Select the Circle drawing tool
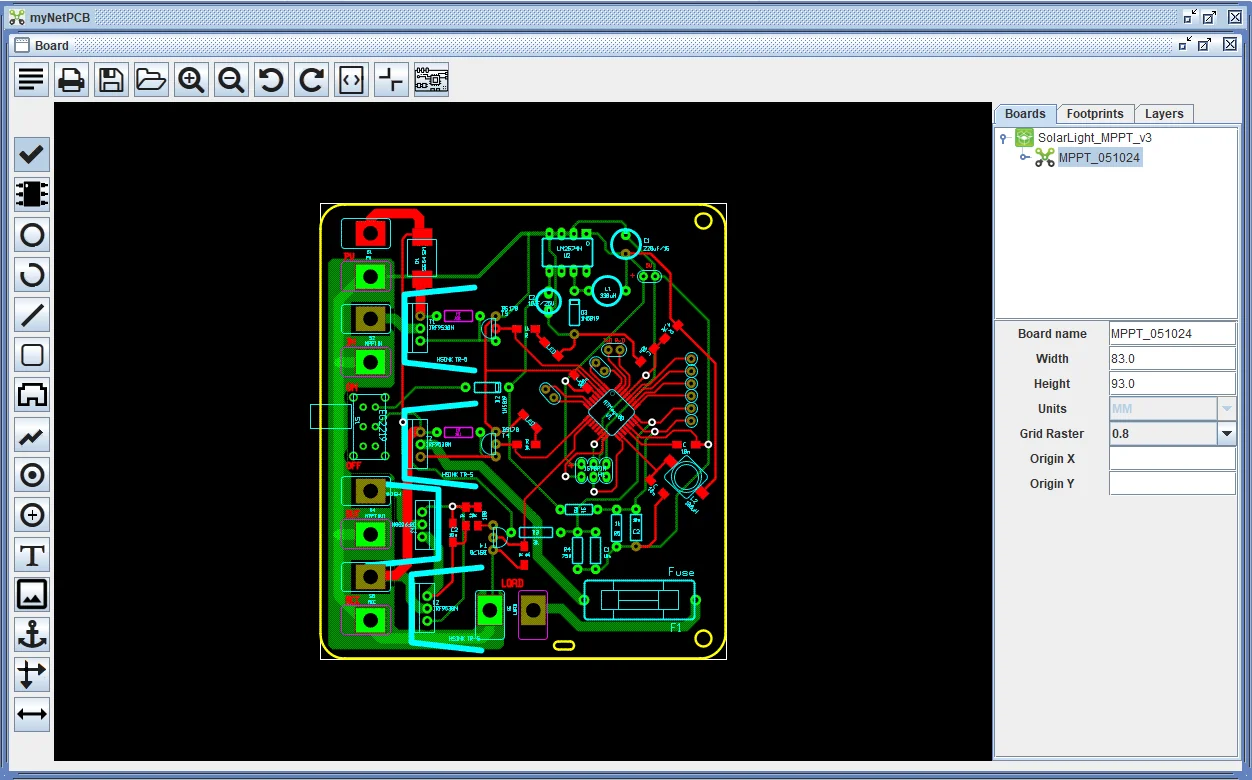Image resolution: width=1252 pixels, height=780 pixels. 32,234
